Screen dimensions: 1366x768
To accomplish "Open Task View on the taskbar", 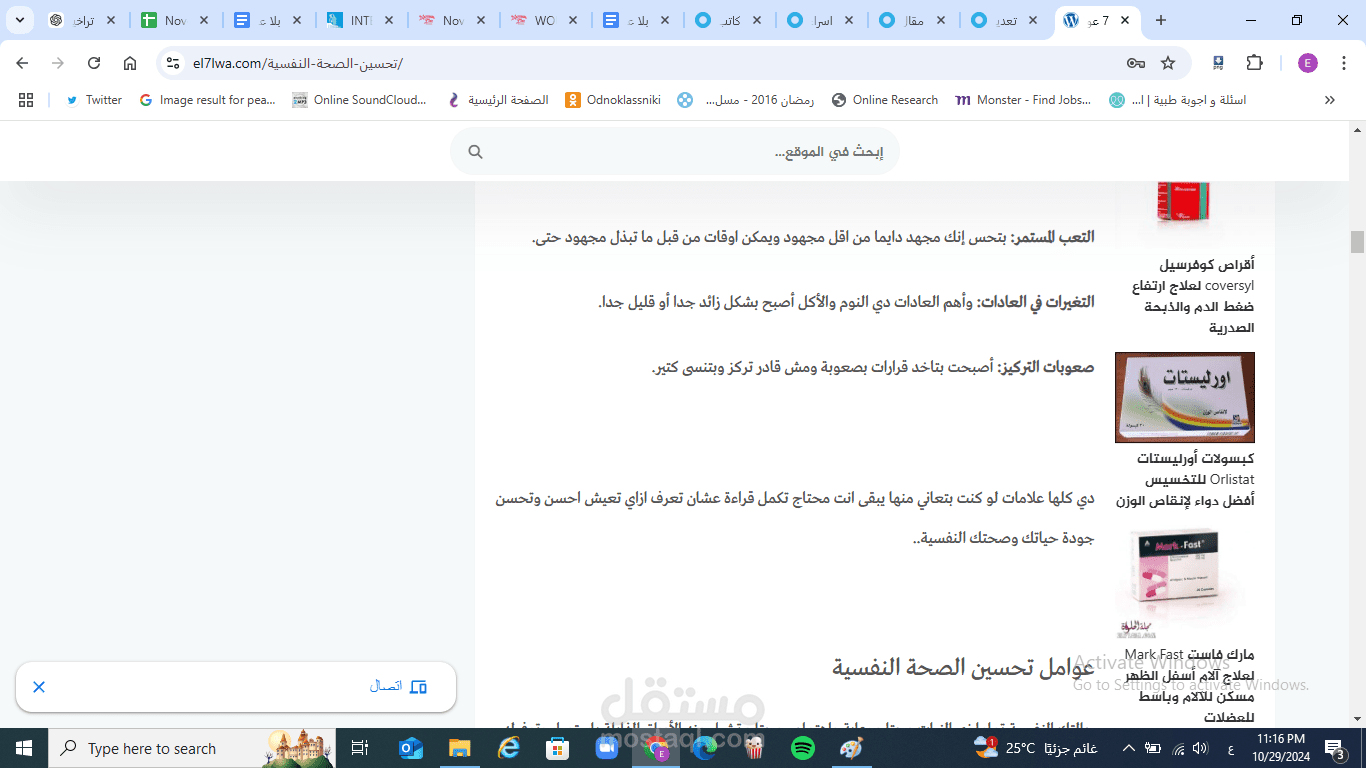I will (x=360, y=748).
